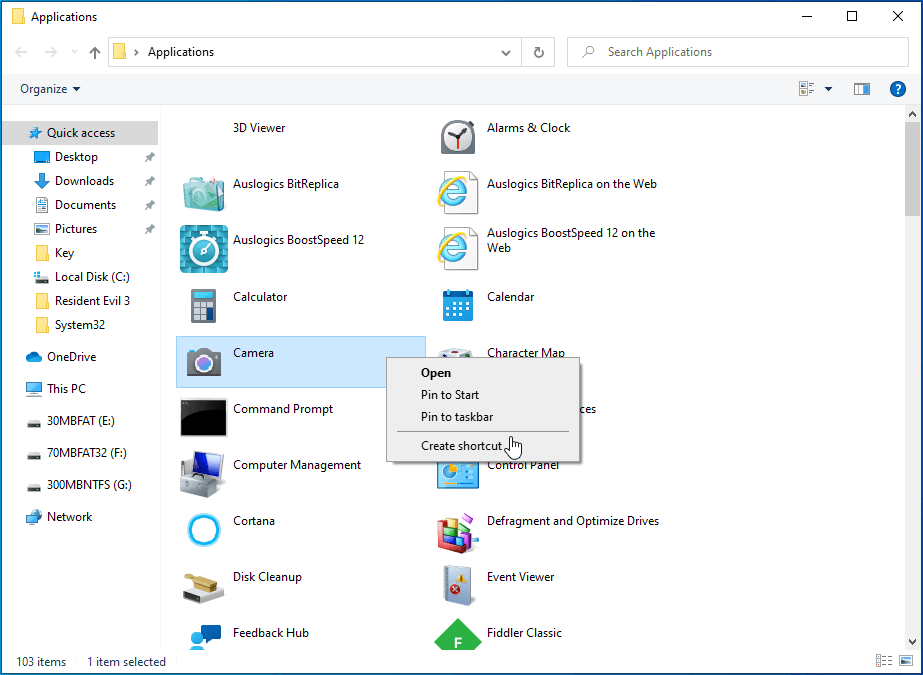Select the Alarms & Clock icon
Viewport: 923px width, 675px height.
pos(458,136)
